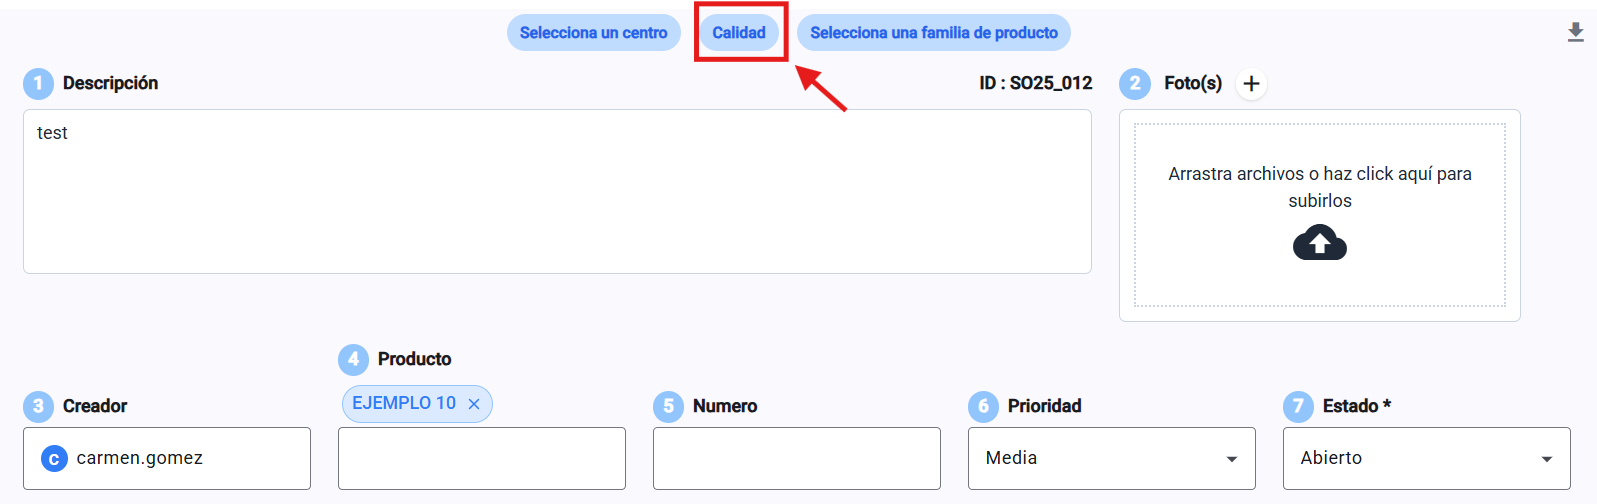Click inside the Numero input field
Viewport: 1597px width, 504px height.
point(796,458)
